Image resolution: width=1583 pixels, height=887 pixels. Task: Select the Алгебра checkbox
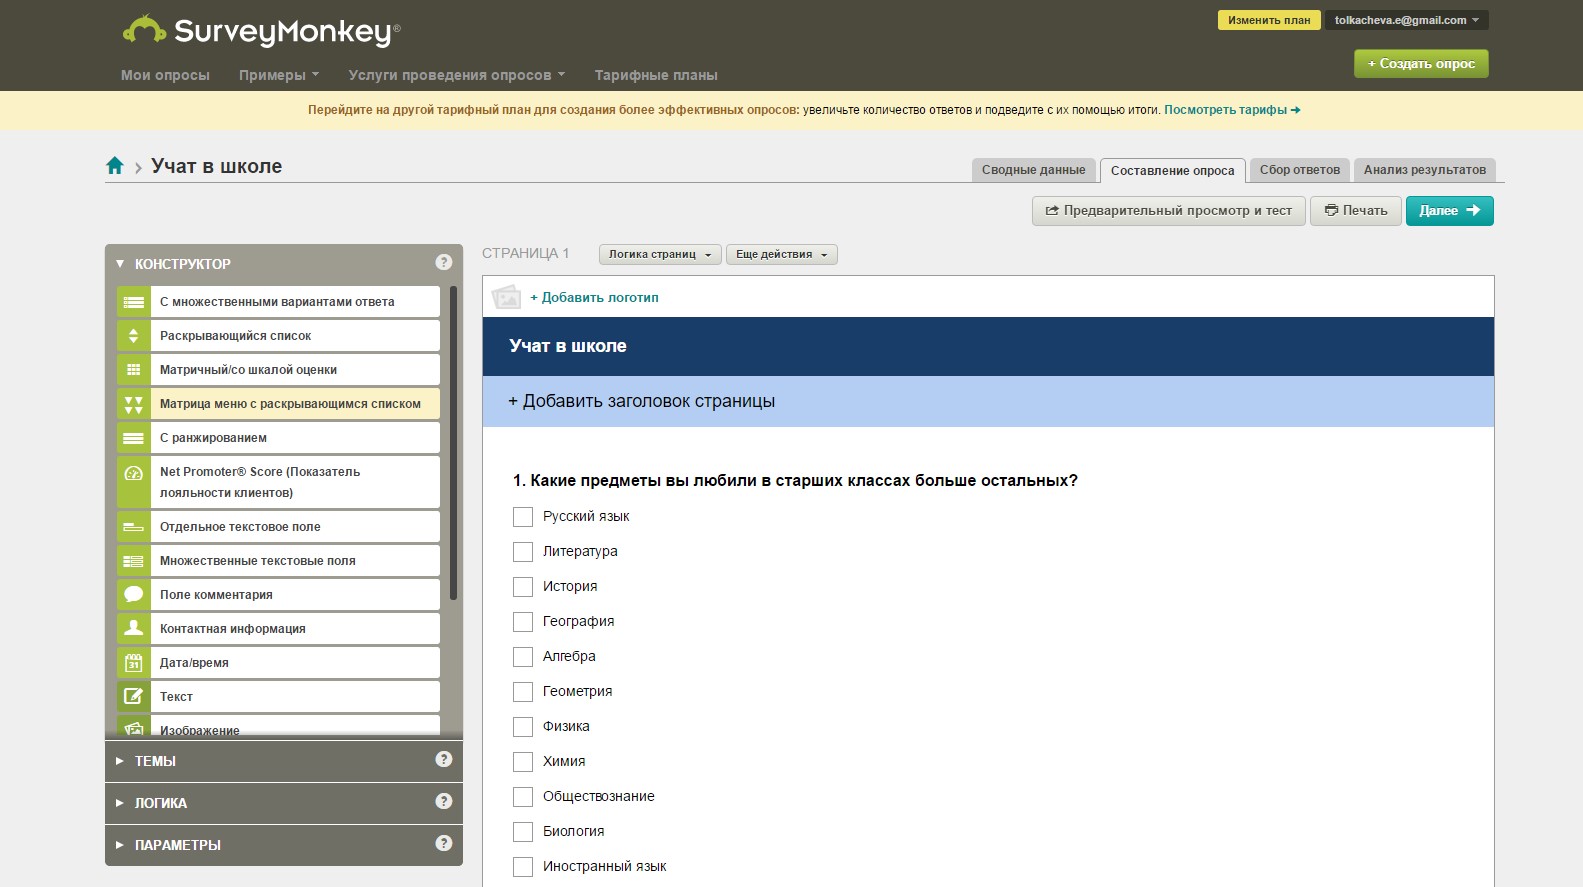pos(523,657)
